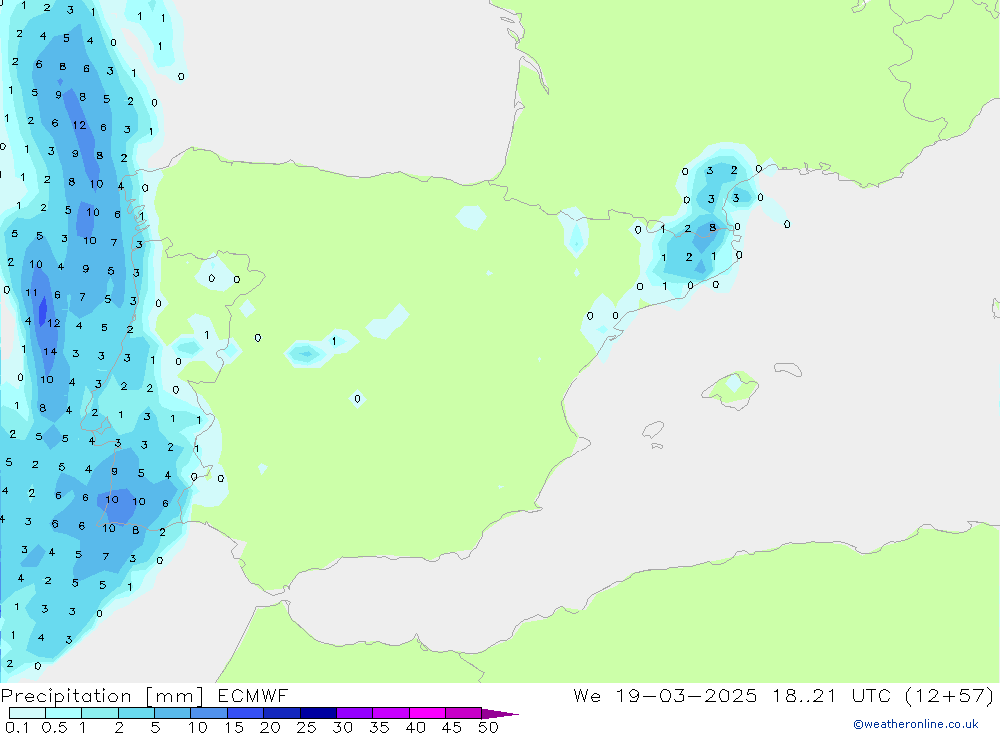Image resolution: width=1000 pixels, height=733 pixels.
Task: Click the 25-30 mm dark navy legend segment
Action: pos(317,713)
